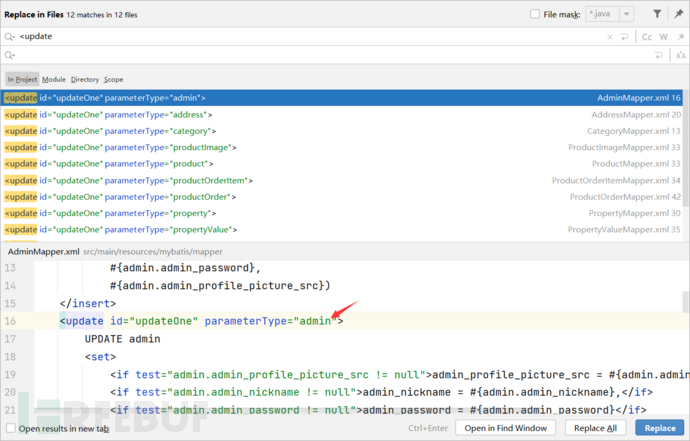Open search history magnifier dropdown
690x441 pixels.
tap(10, 36)
